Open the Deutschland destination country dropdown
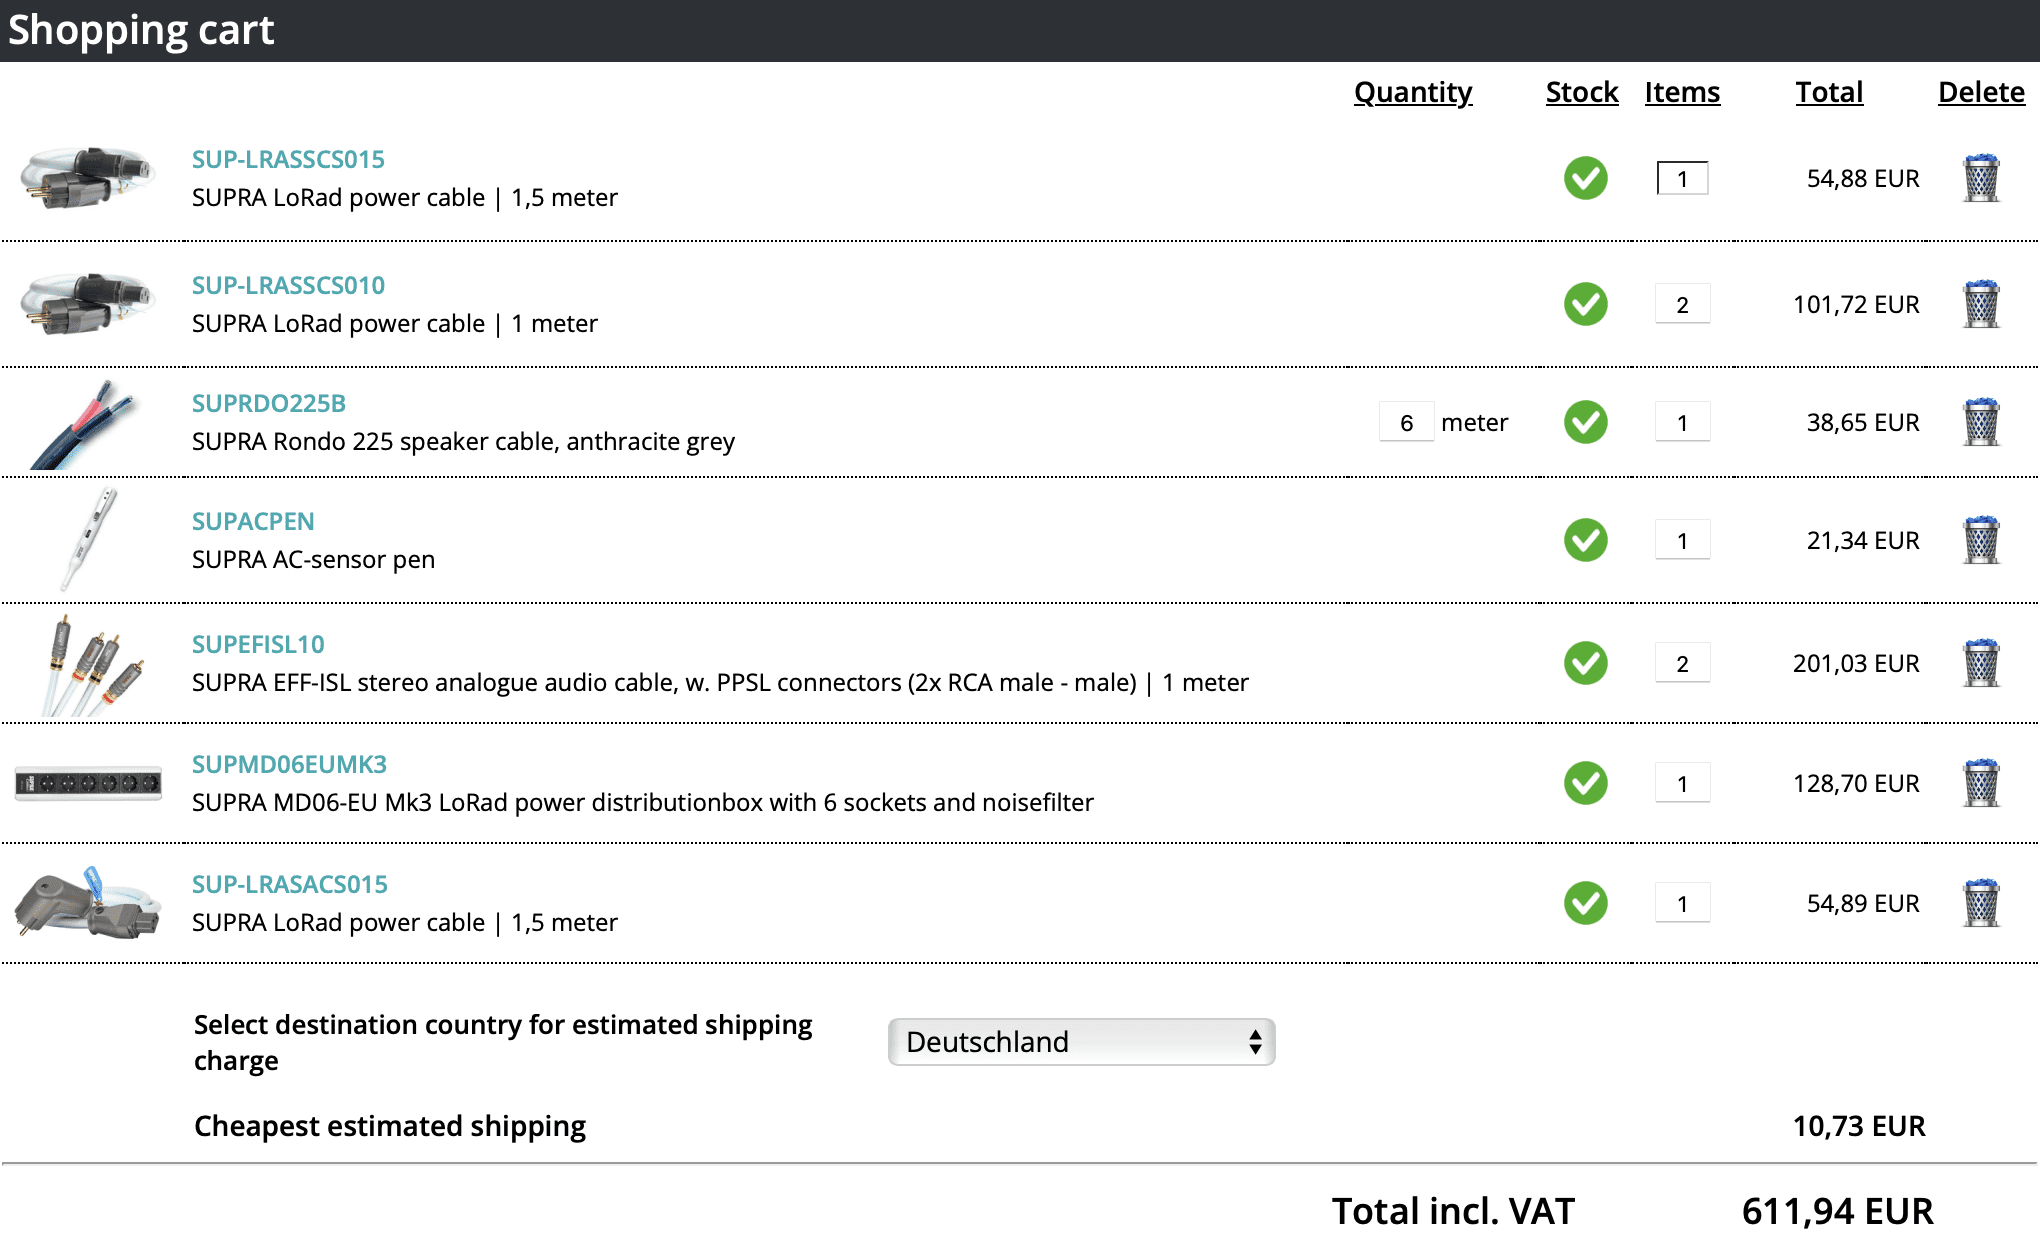2040x1240 pixels. 1081,1042
